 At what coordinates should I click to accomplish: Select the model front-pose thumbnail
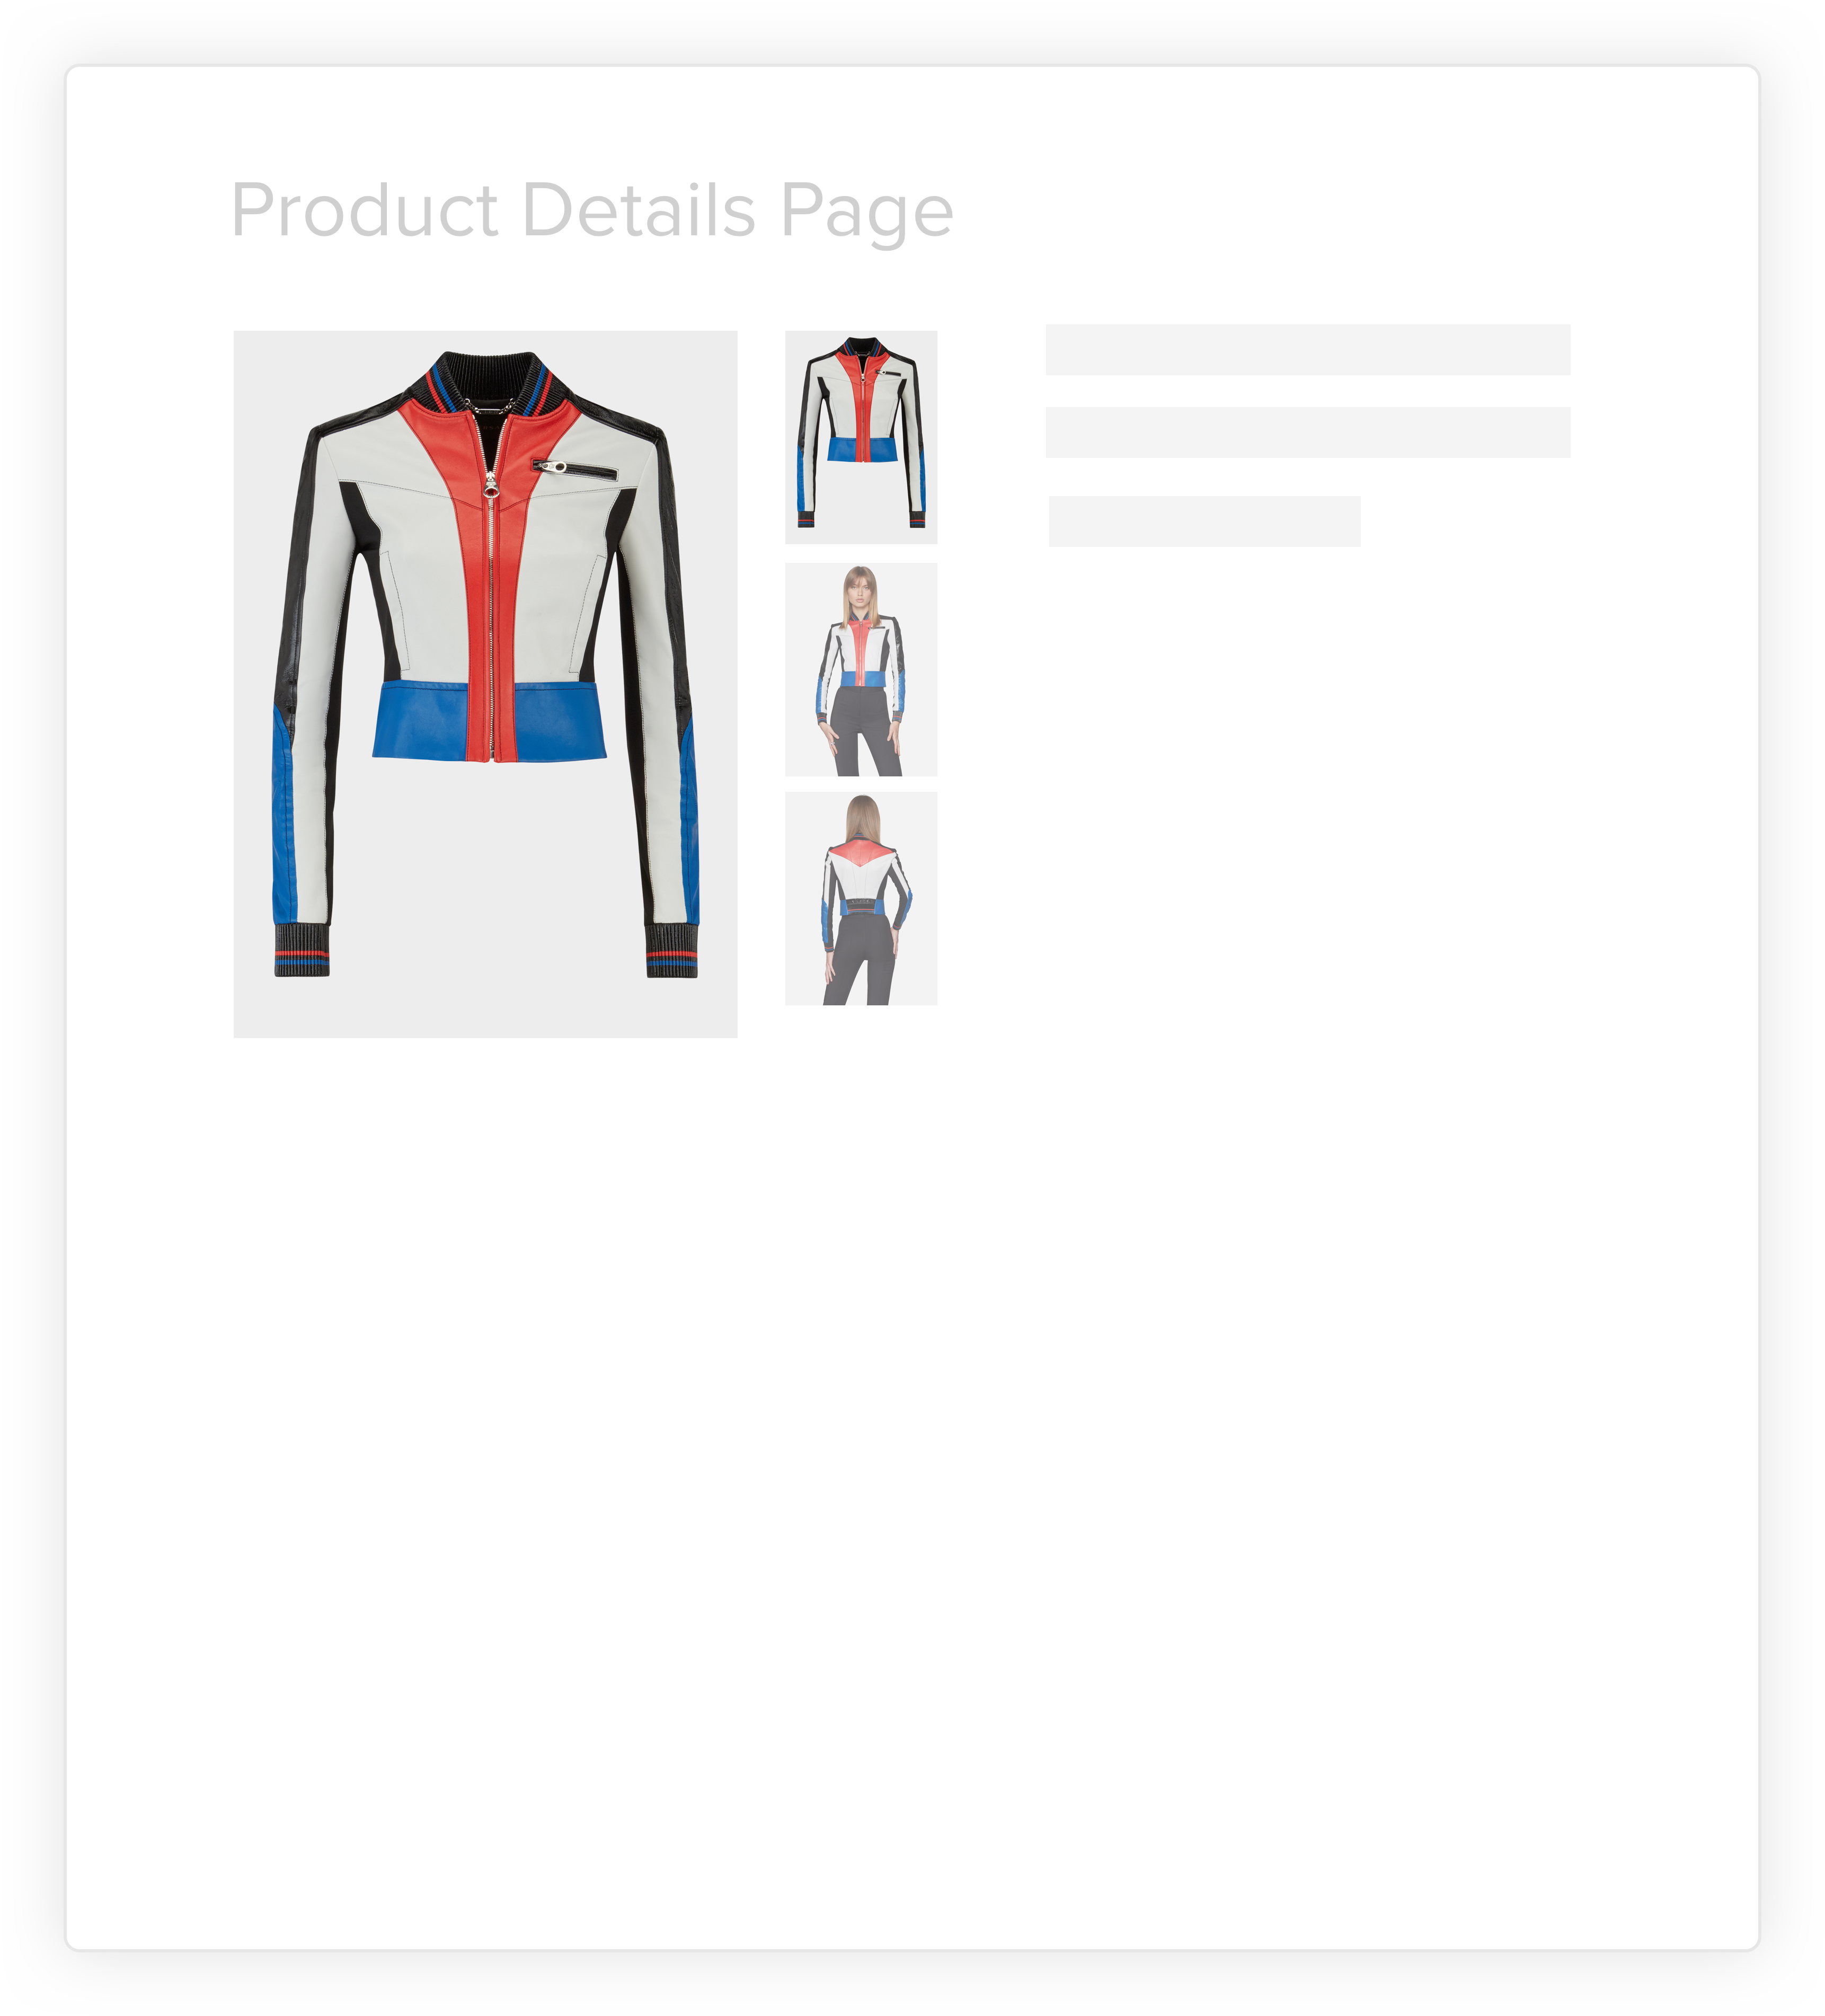pyautogui.click(x=861, y=669)
